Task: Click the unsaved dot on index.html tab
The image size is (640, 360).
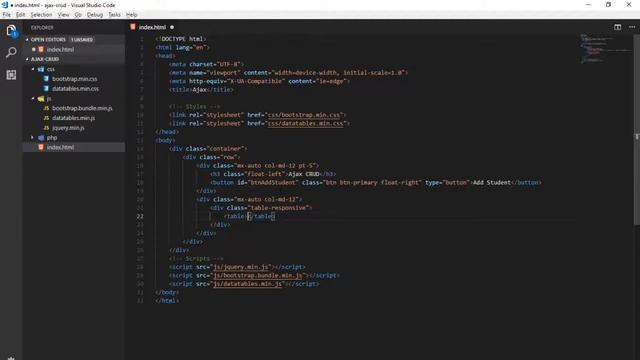Action: pyautogui.click(x=172, y=27)
